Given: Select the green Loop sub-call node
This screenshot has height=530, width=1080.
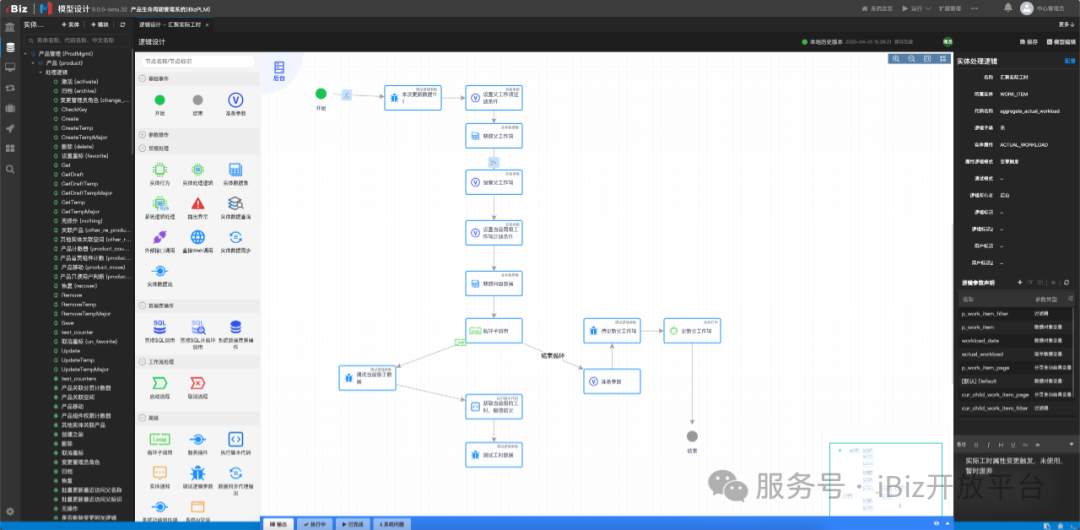Looking at the screenshot, I should [x=160, y=439].
